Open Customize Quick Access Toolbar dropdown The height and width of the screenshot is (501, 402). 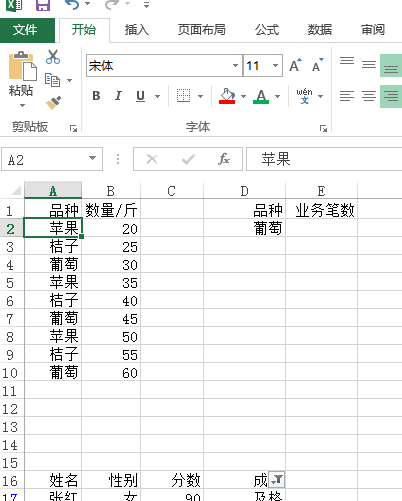pos(146,4)
